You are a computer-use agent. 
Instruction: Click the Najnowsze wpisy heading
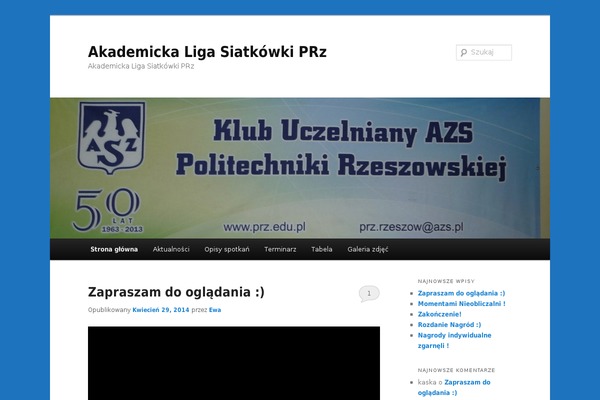click(446, 281)
